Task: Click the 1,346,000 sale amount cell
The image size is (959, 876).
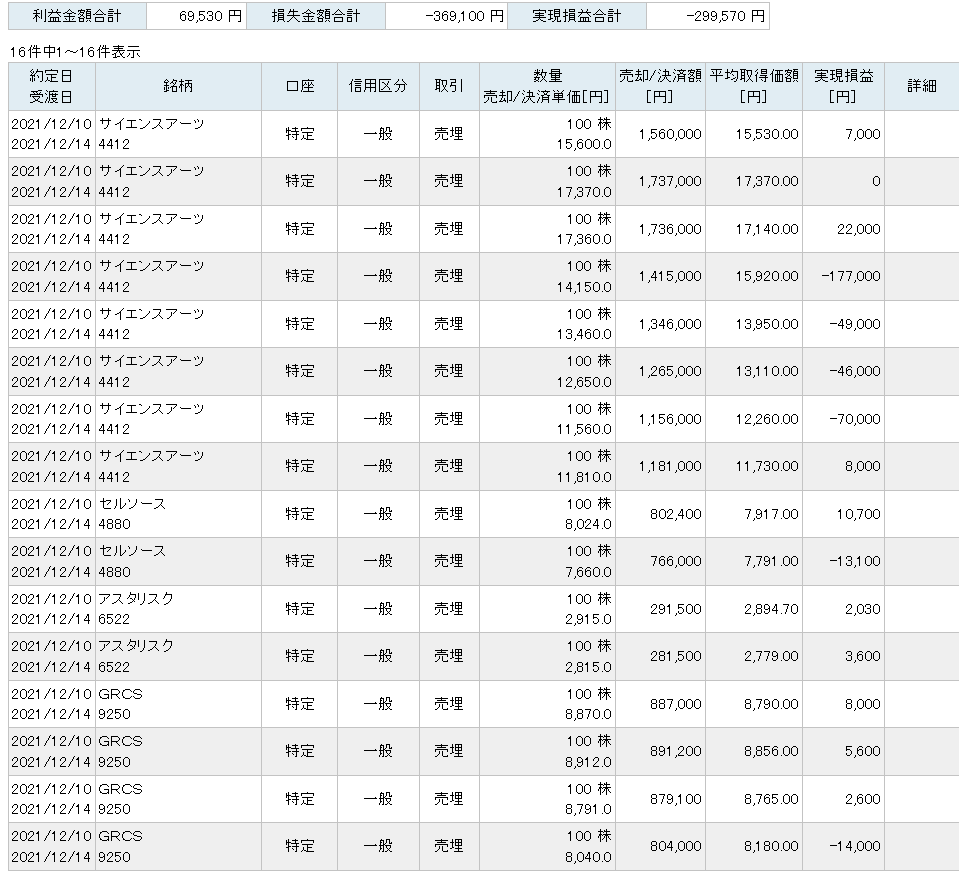Action: point(660,324)
